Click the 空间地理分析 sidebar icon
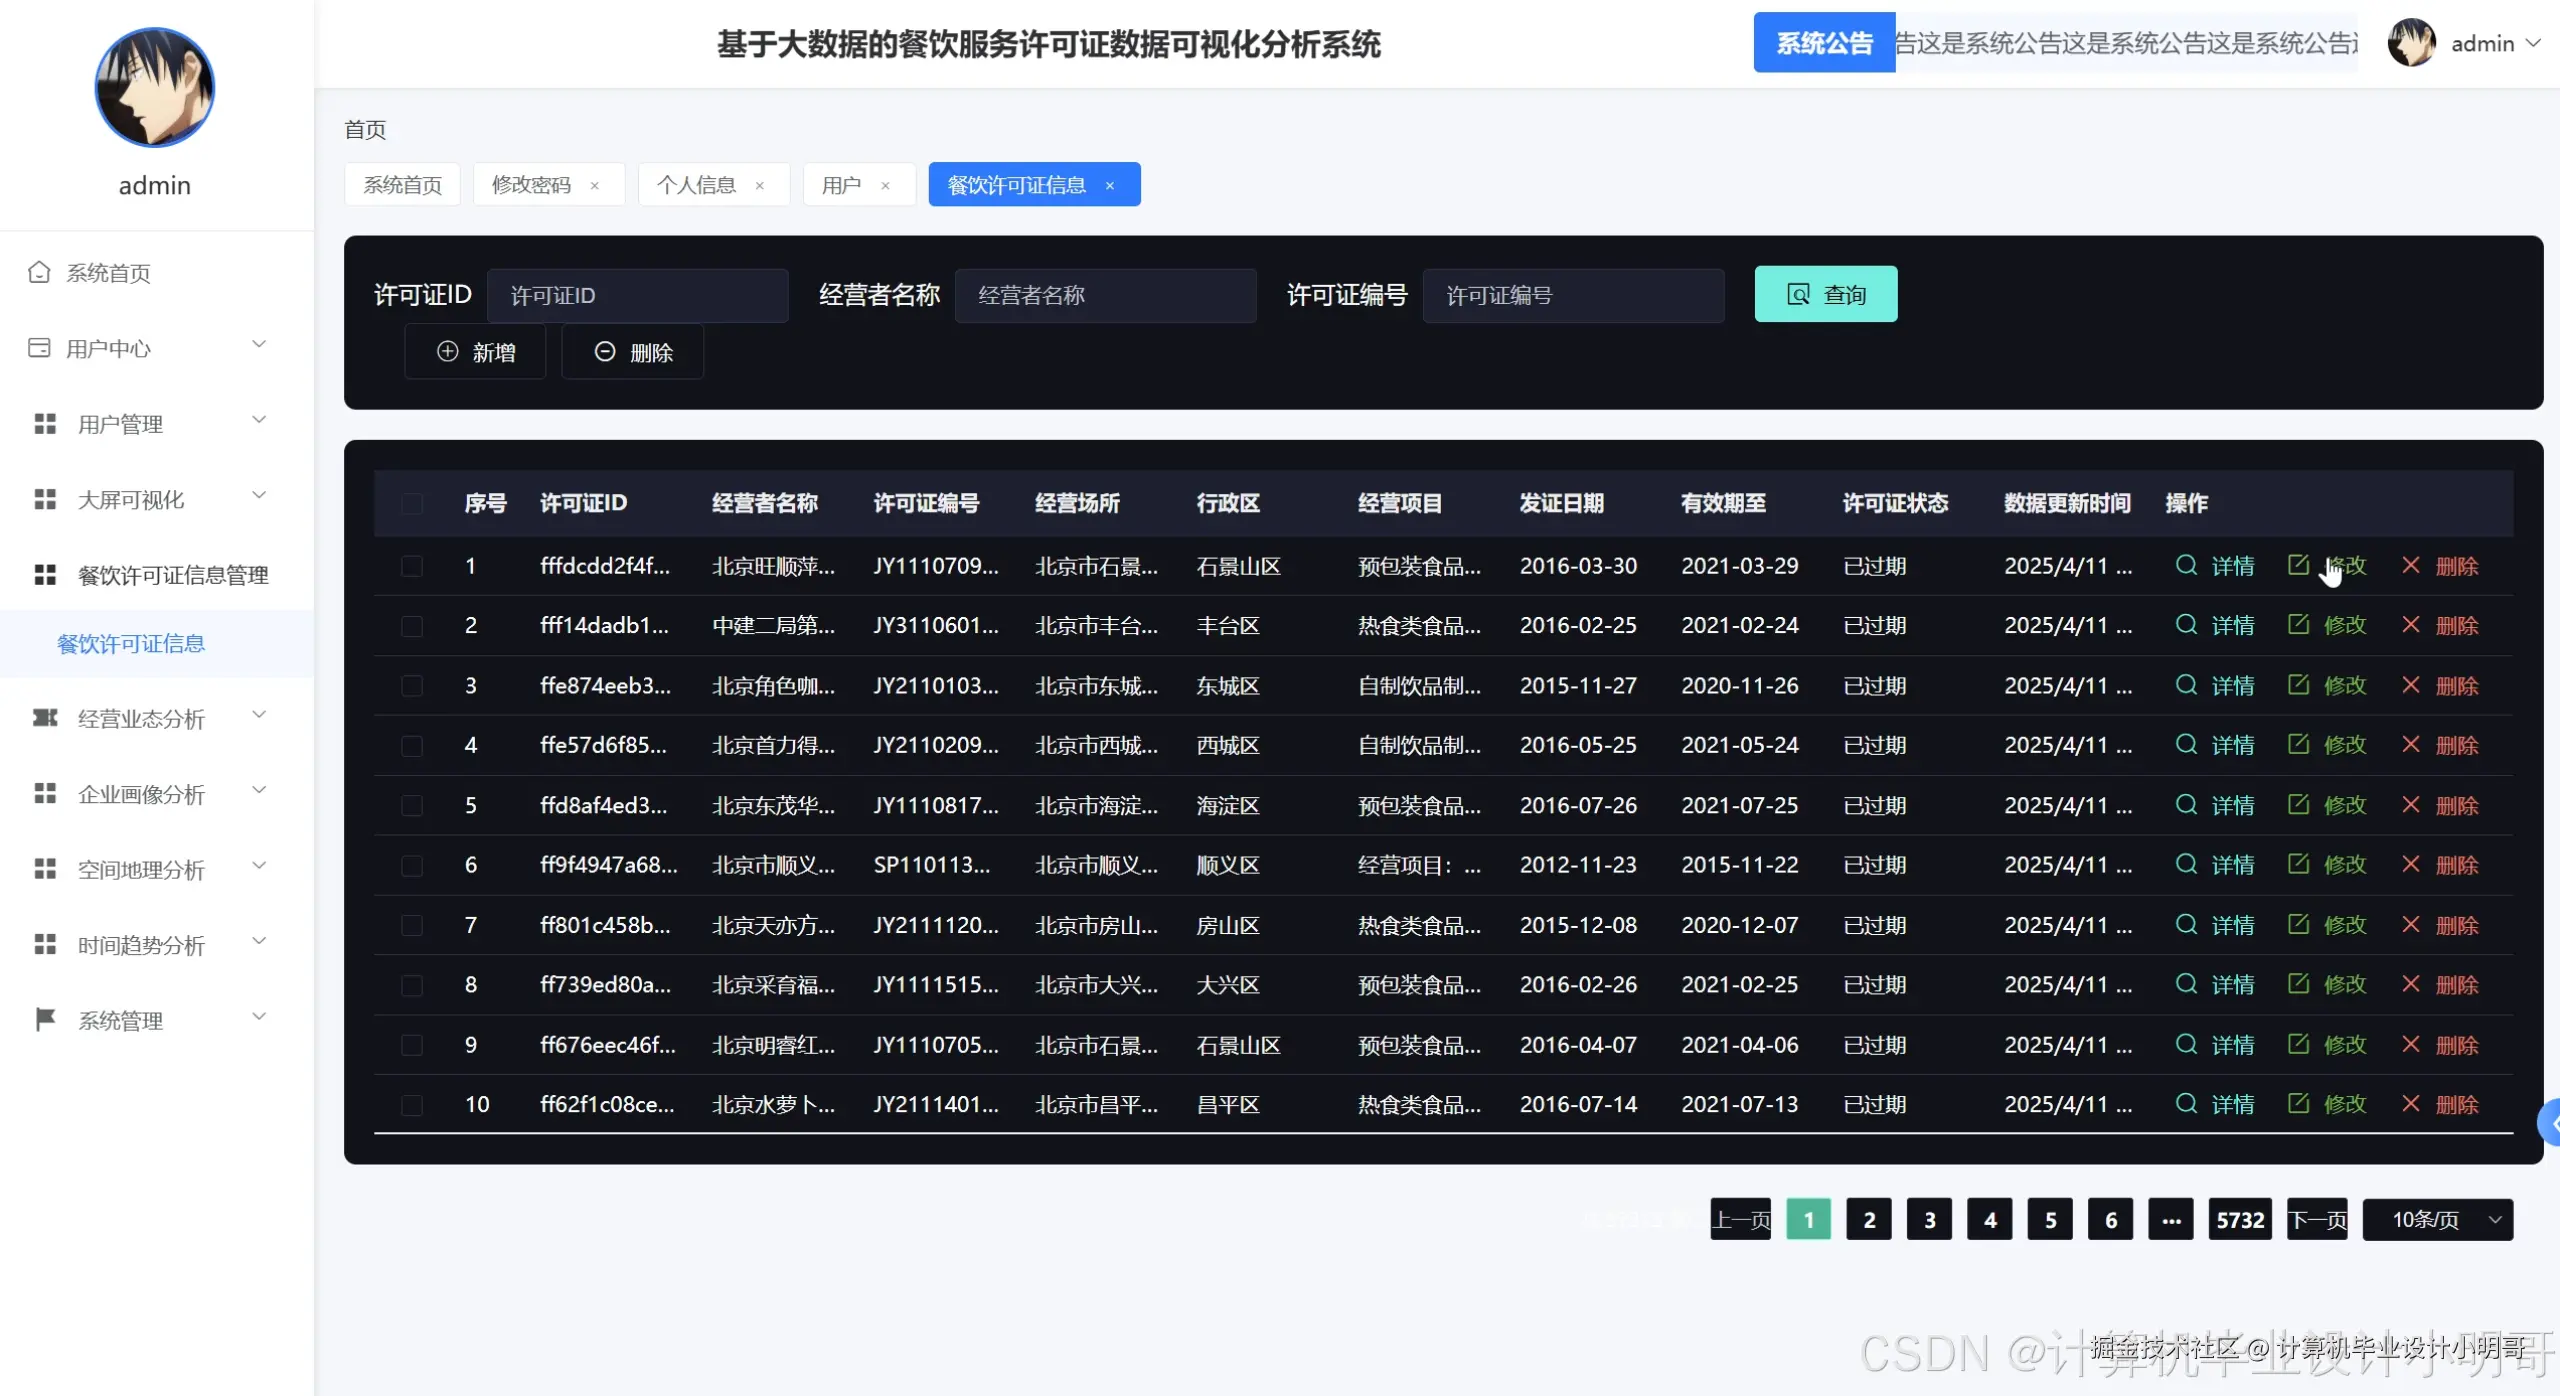 (44, 869)
